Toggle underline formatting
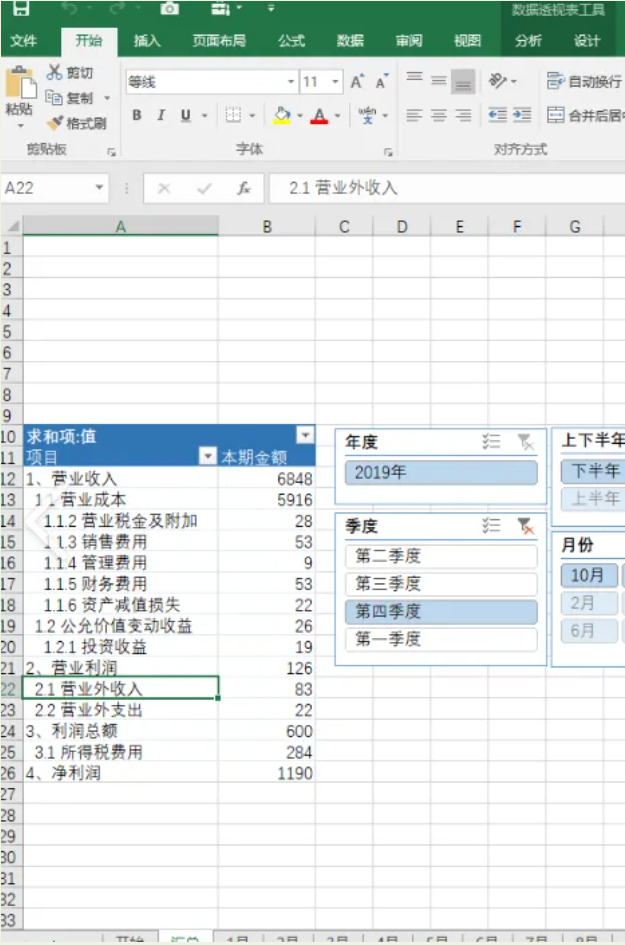The height and width of the screenshot is (945, 625). [186, 115]
